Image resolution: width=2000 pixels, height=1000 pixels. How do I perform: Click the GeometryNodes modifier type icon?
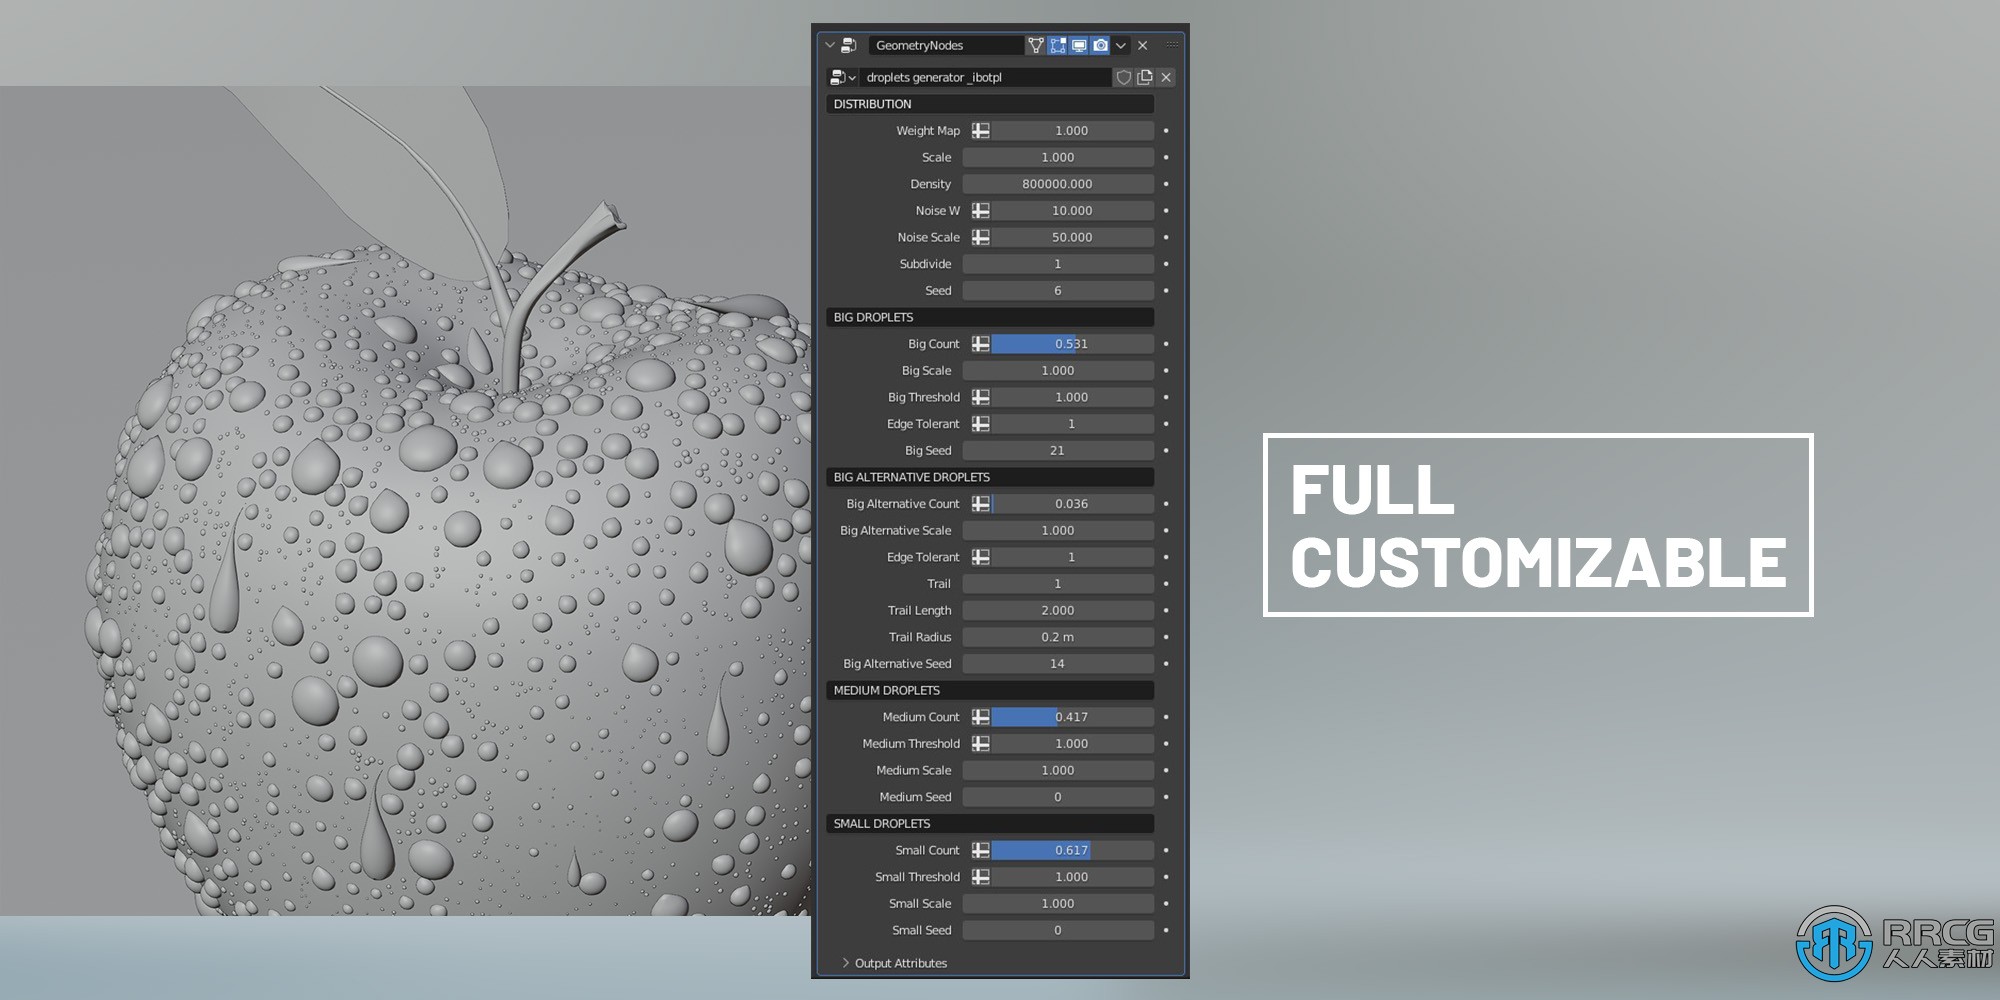coord(849,45)
